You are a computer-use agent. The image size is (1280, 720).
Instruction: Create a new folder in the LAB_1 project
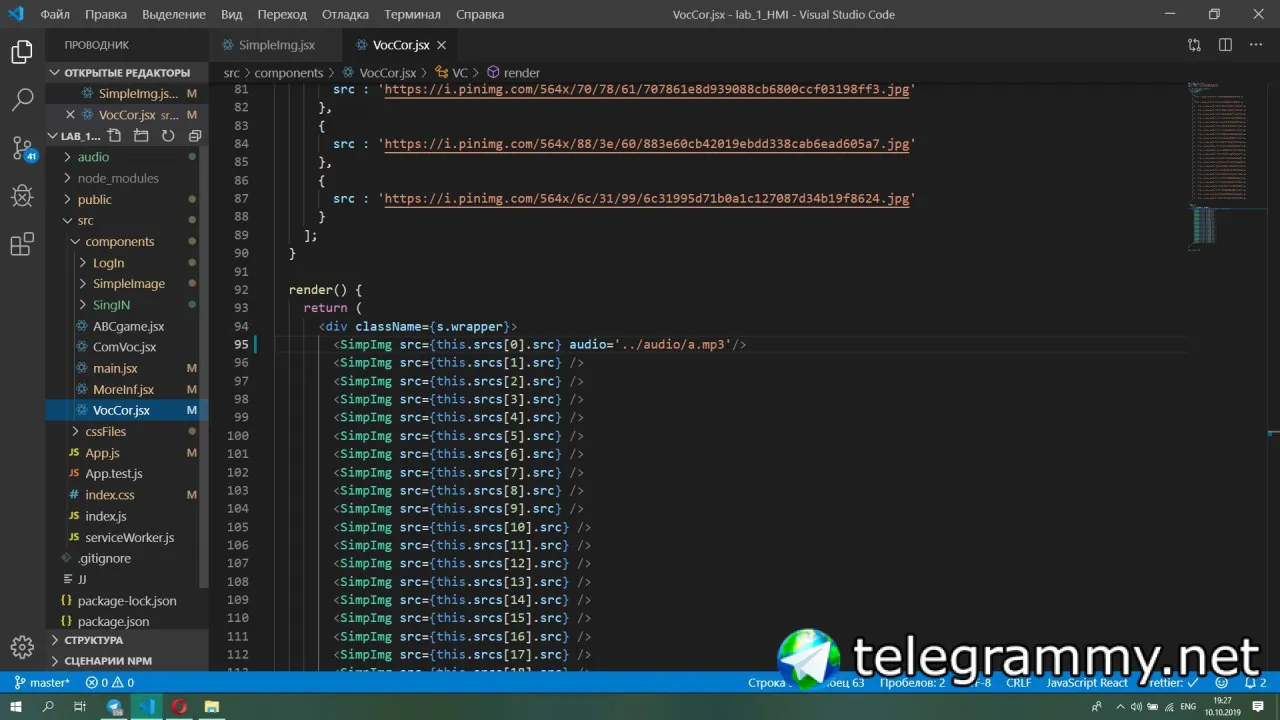pos(141,136)
